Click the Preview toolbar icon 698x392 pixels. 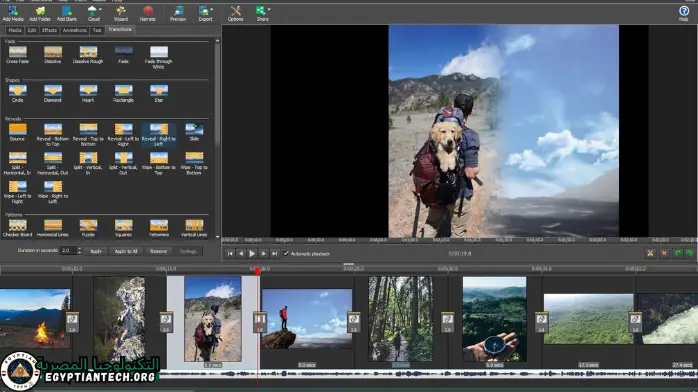click(178, 13)
